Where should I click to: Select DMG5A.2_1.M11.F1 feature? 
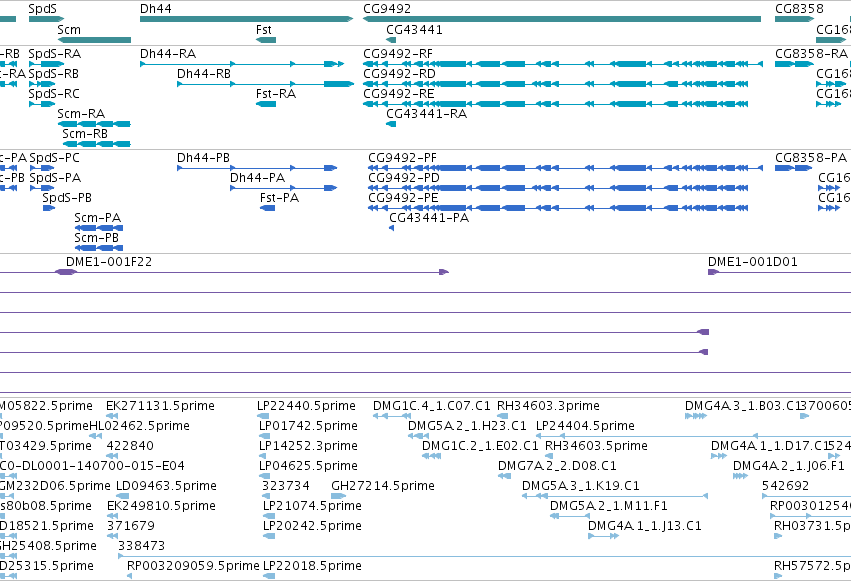click(570, 516)
